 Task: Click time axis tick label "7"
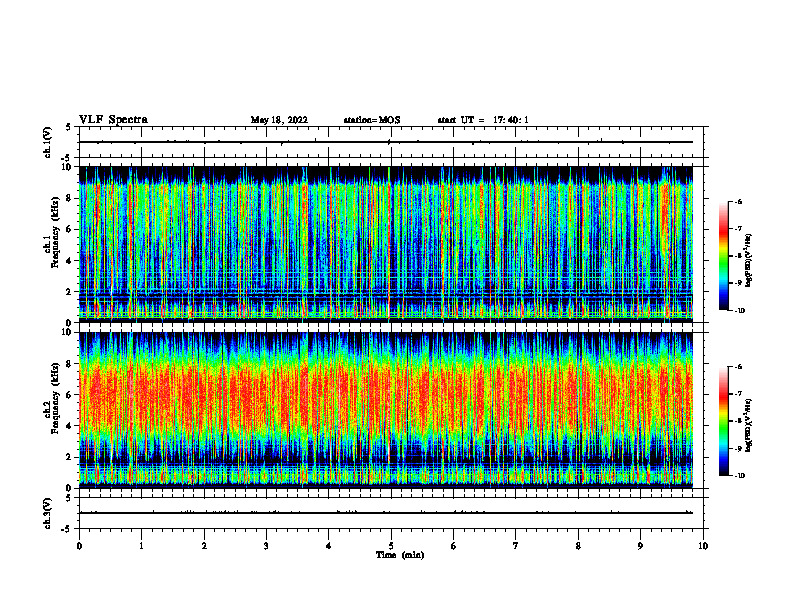(516, 546)
